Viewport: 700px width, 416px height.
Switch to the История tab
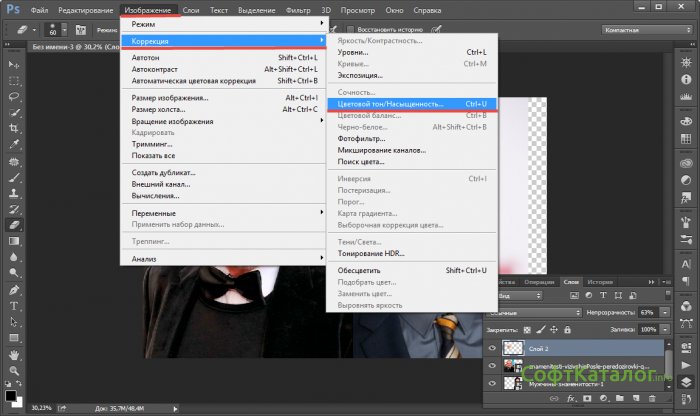[x=600, y=282]
